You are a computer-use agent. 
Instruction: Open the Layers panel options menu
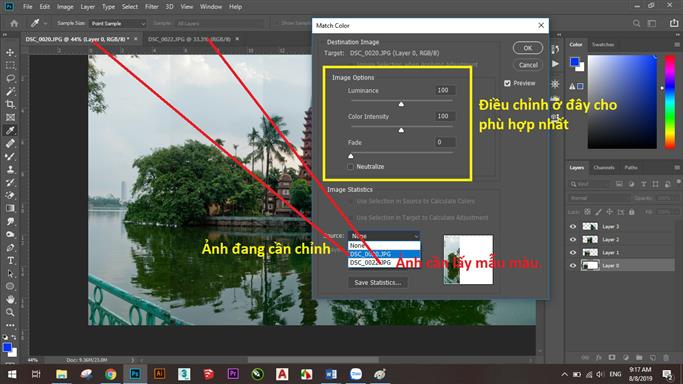tap(676, 168)
